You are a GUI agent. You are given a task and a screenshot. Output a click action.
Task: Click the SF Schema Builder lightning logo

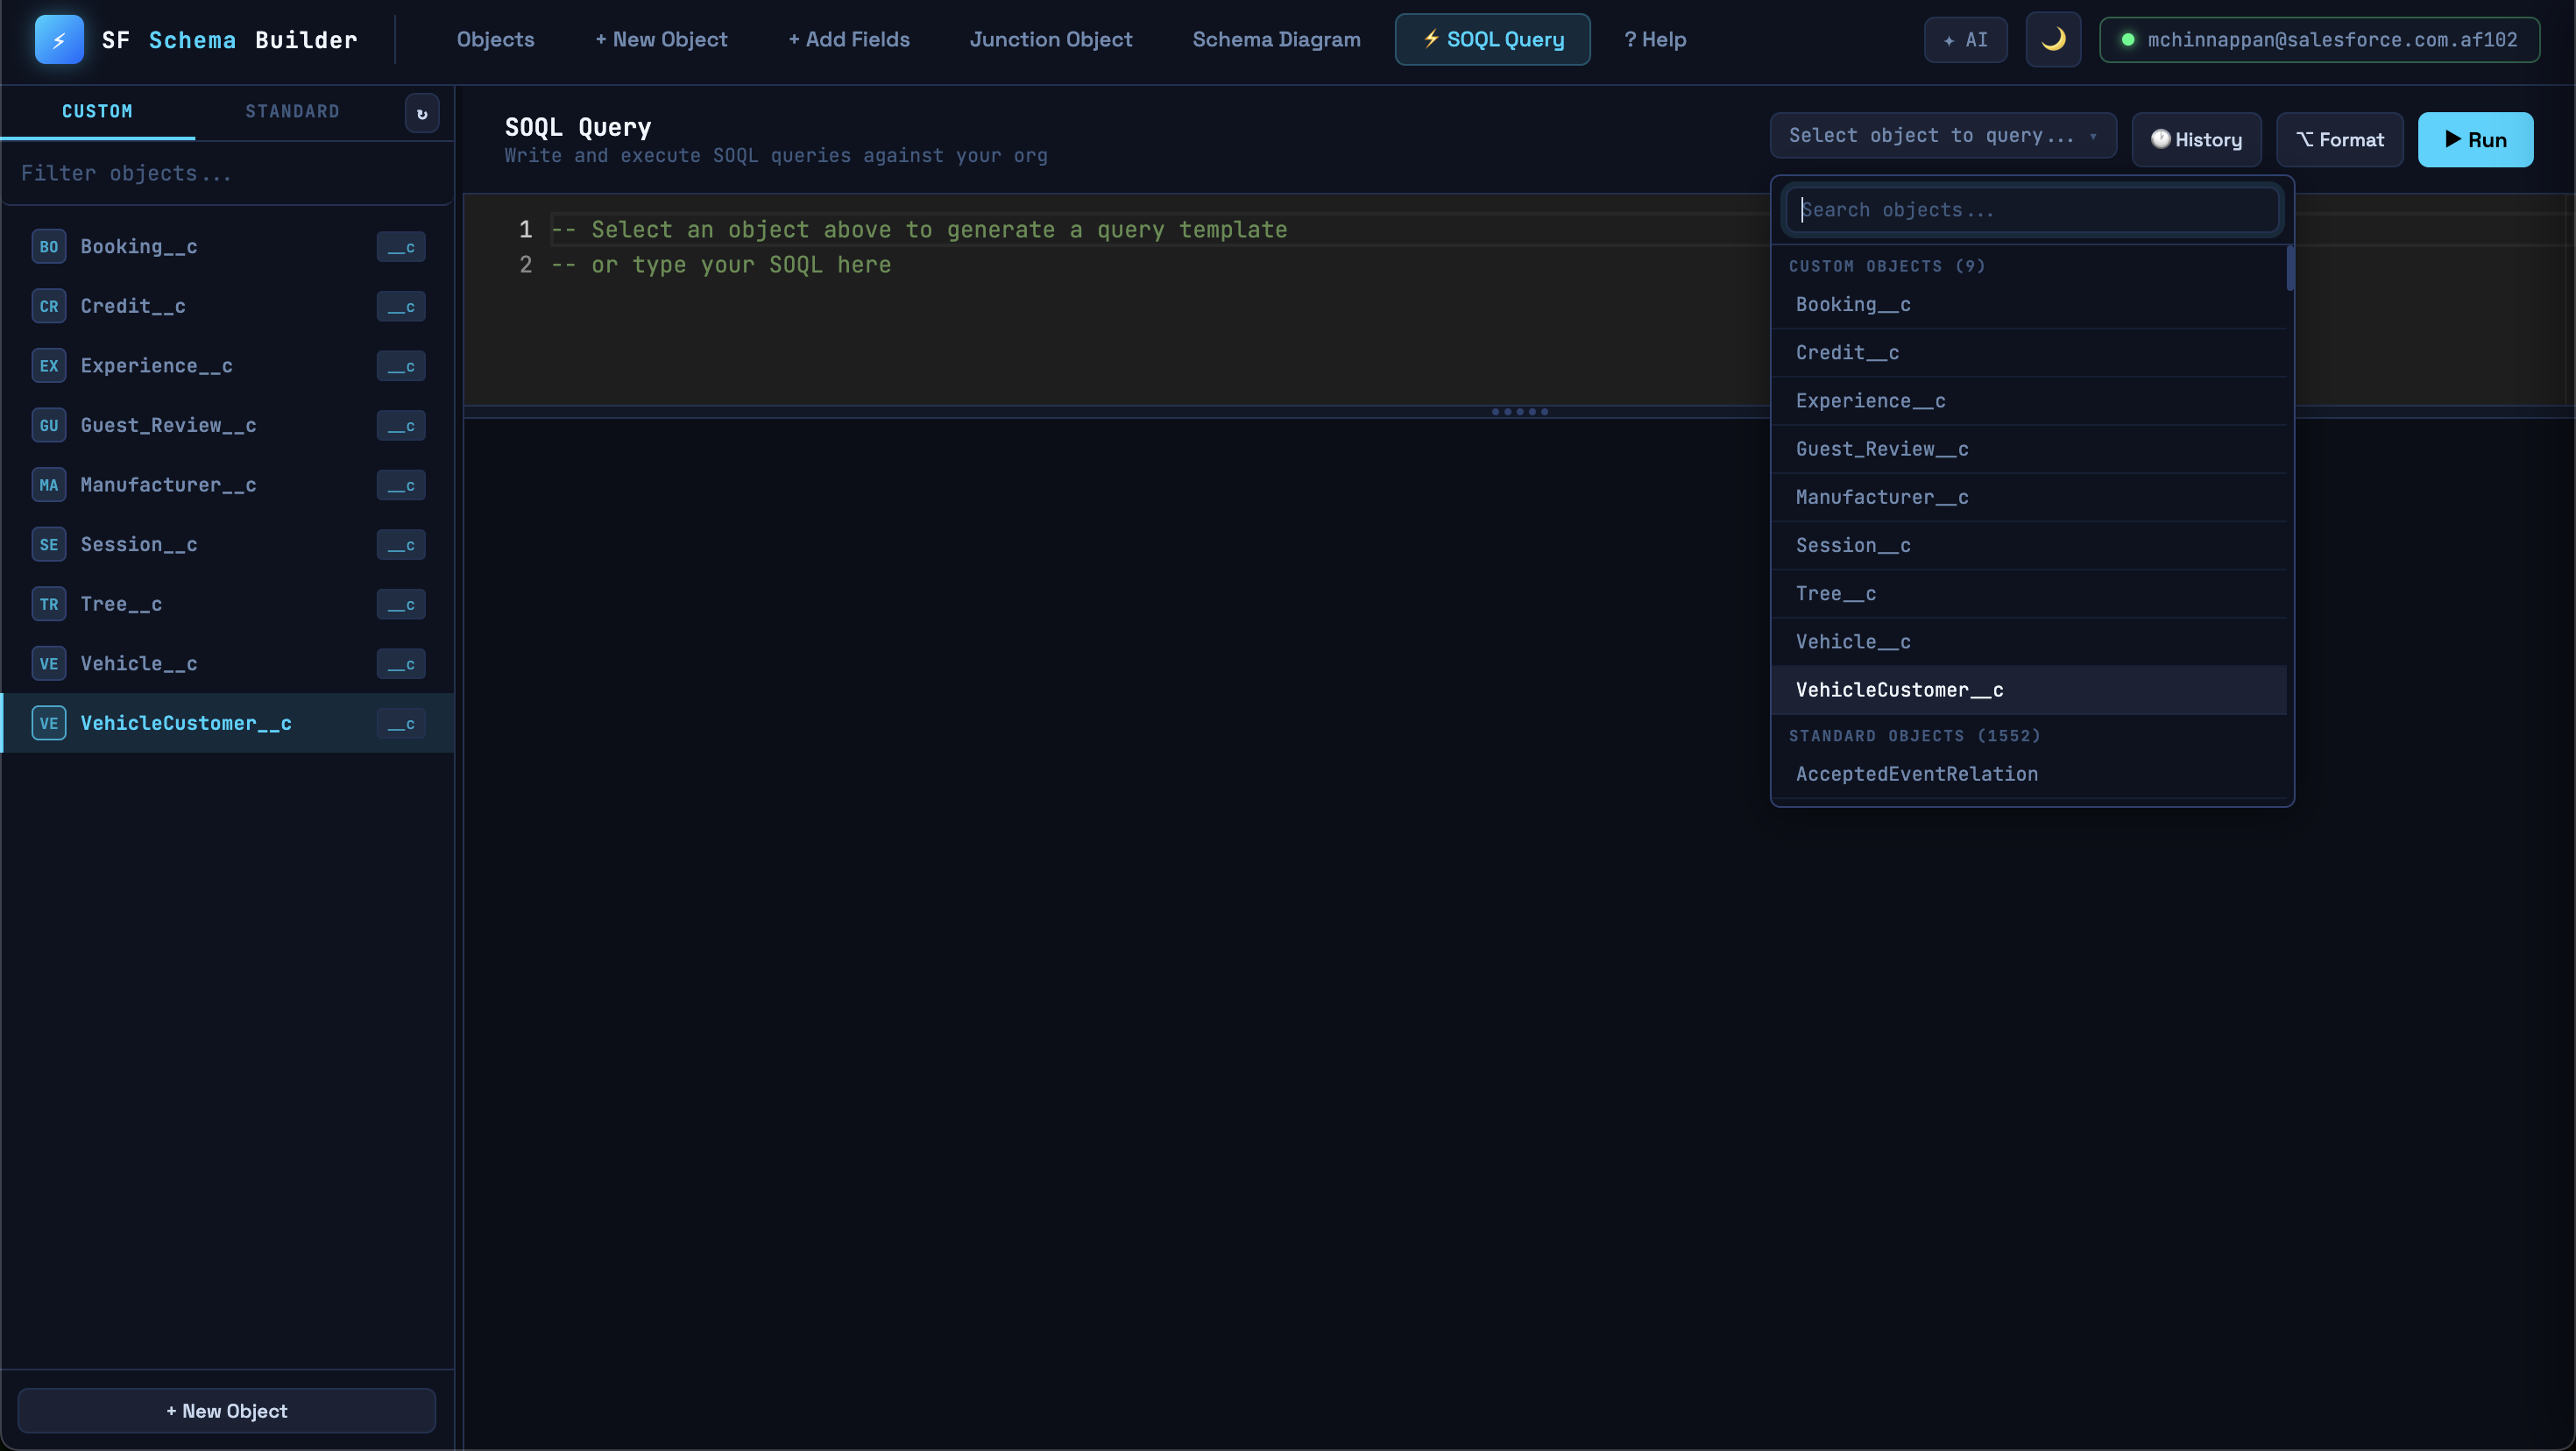[59, 40]
